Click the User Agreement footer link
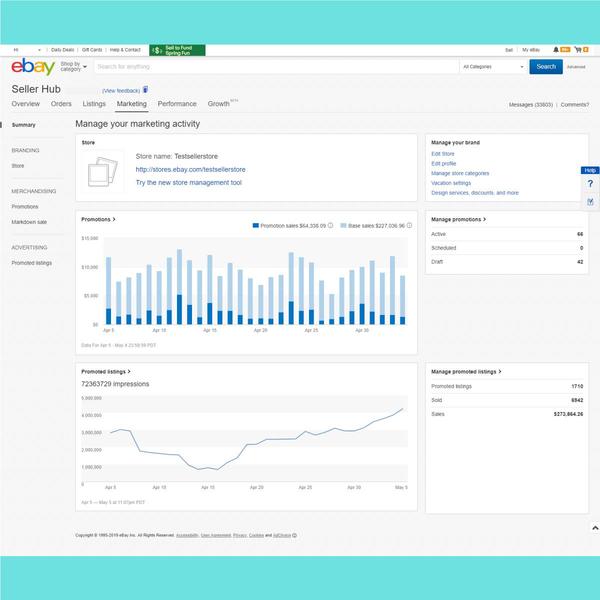This screenshot has width=600, height=600. [216, 535]
